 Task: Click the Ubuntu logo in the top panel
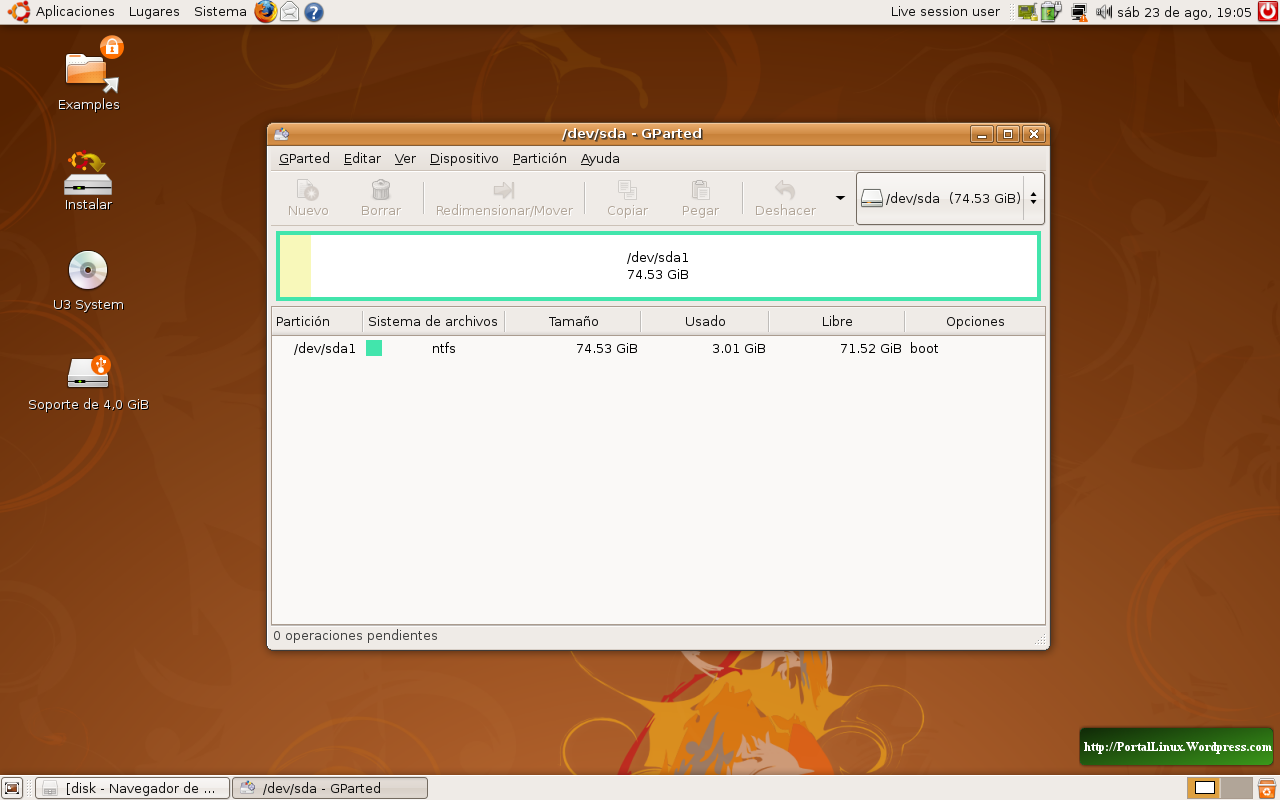point(19,12)
